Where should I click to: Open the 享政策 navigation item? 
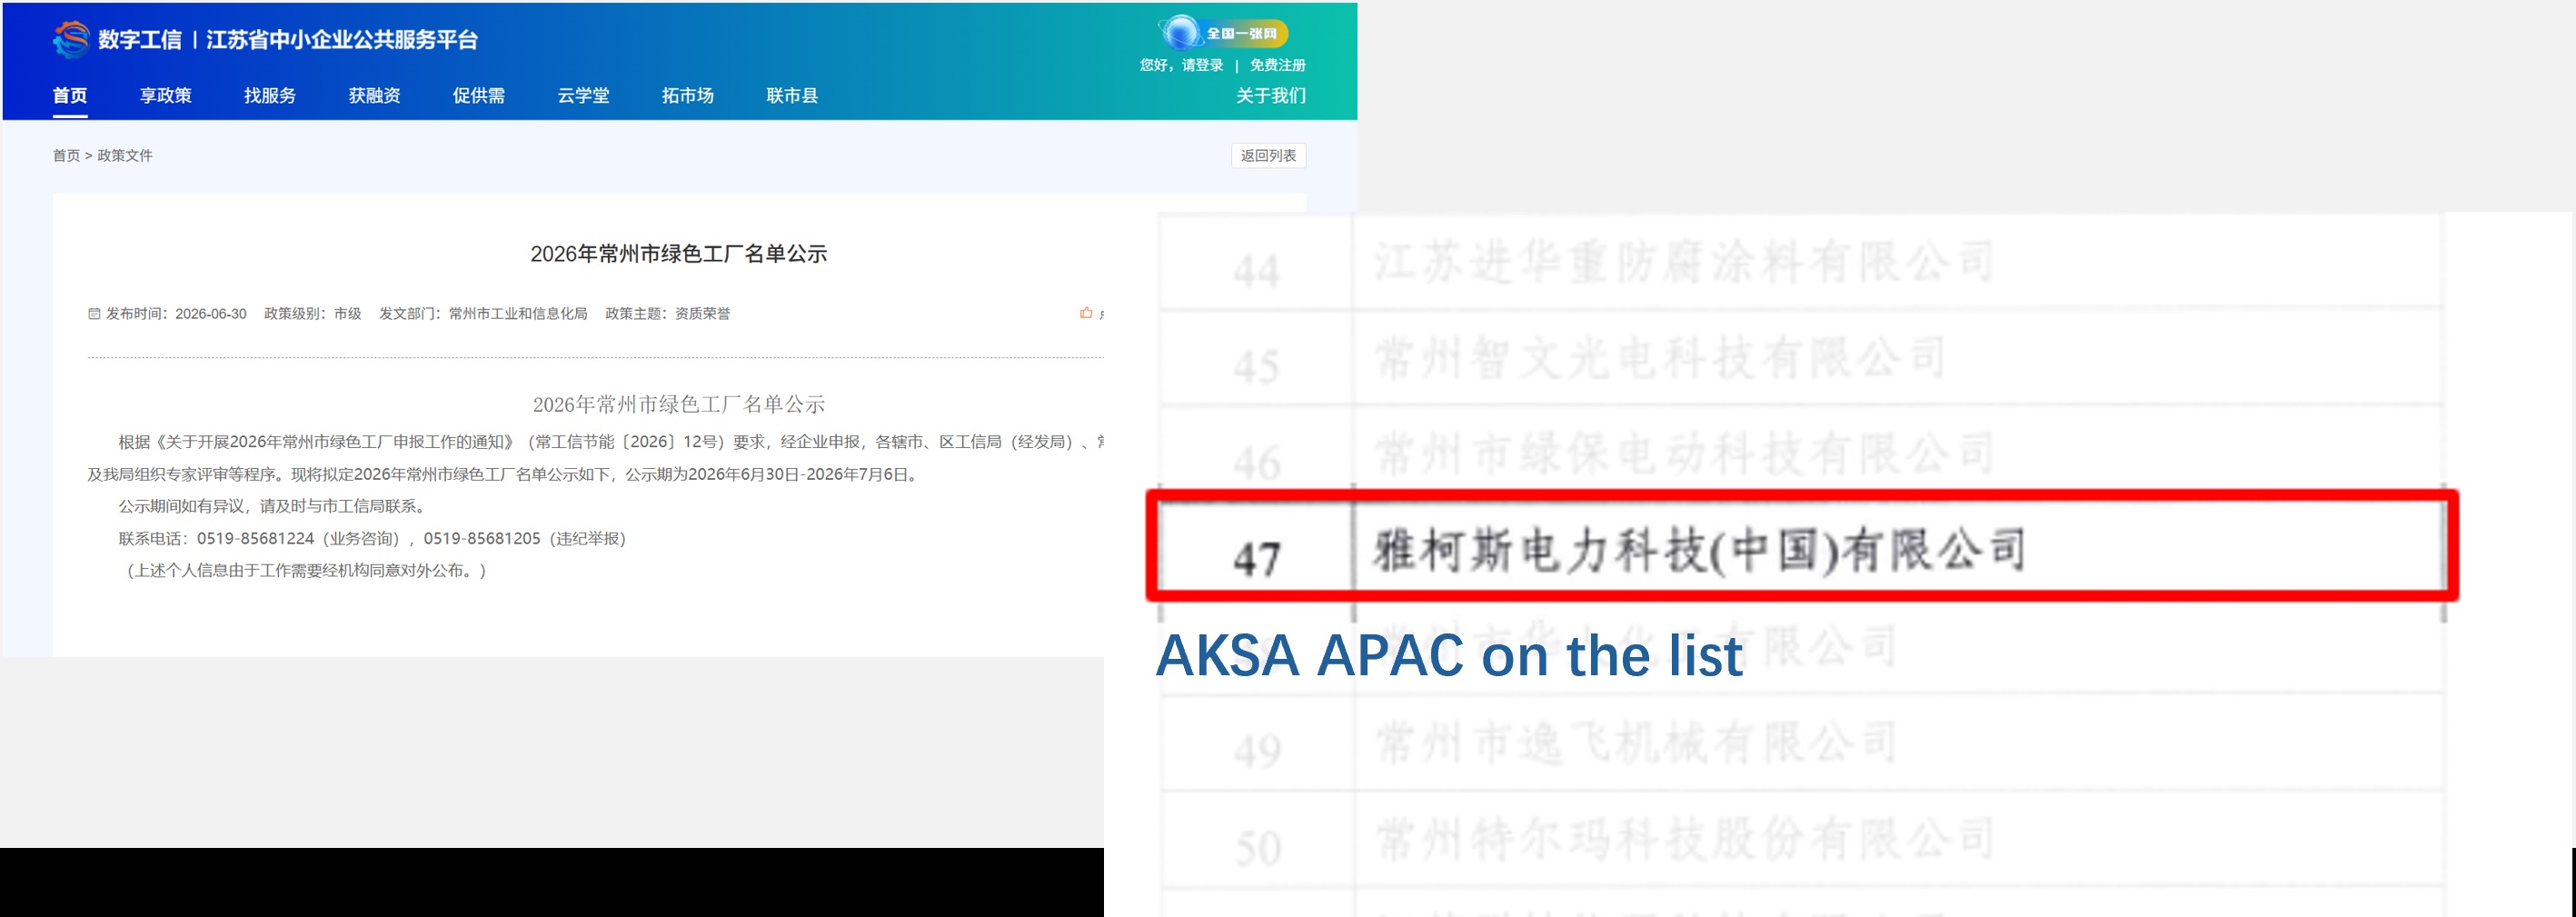coord(165,95)
